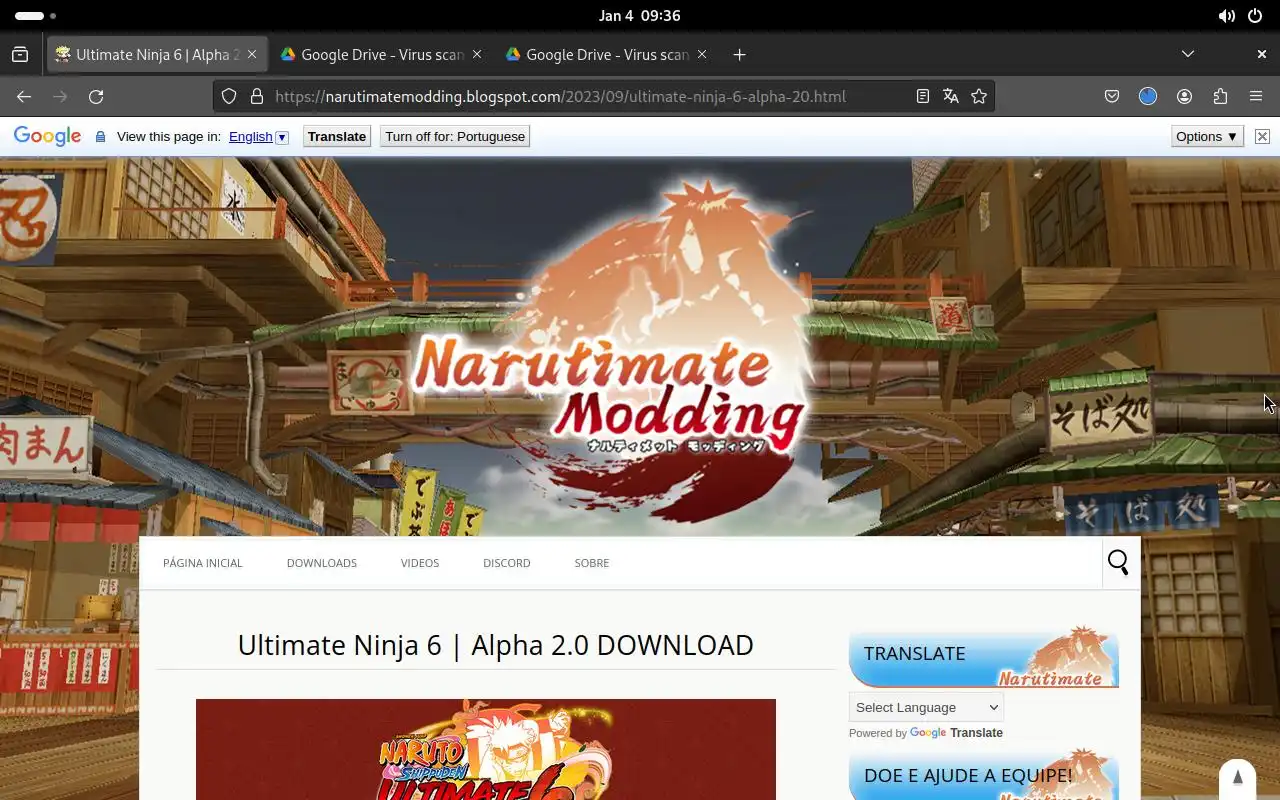Open system volume indicator
Viewport: 1280px width, 800px height.
[1226, 16]
